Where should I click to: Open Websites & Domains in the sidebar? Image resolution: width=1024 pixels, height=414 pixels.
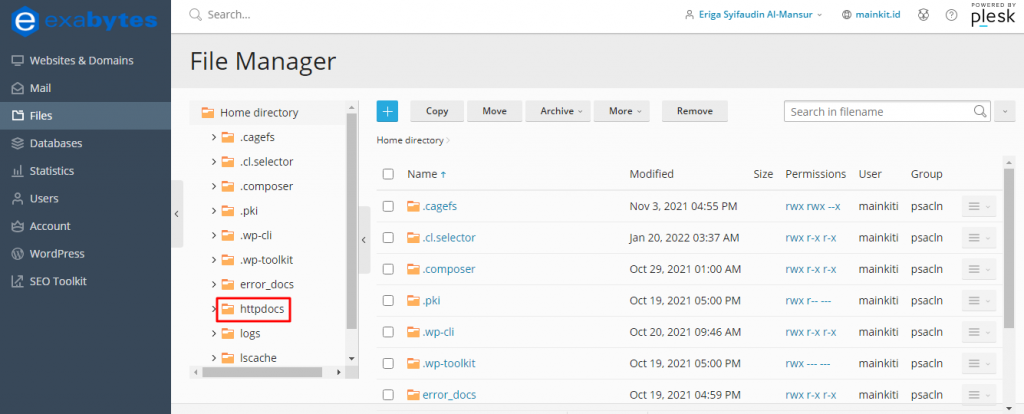(x=81, y=61)
